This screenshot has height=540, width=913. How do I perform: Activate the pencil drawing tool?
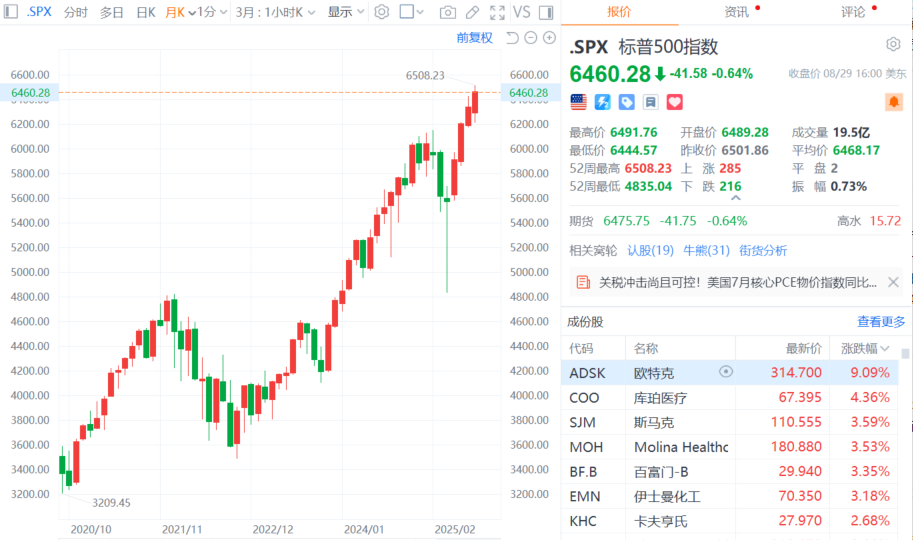click(473, 12)
